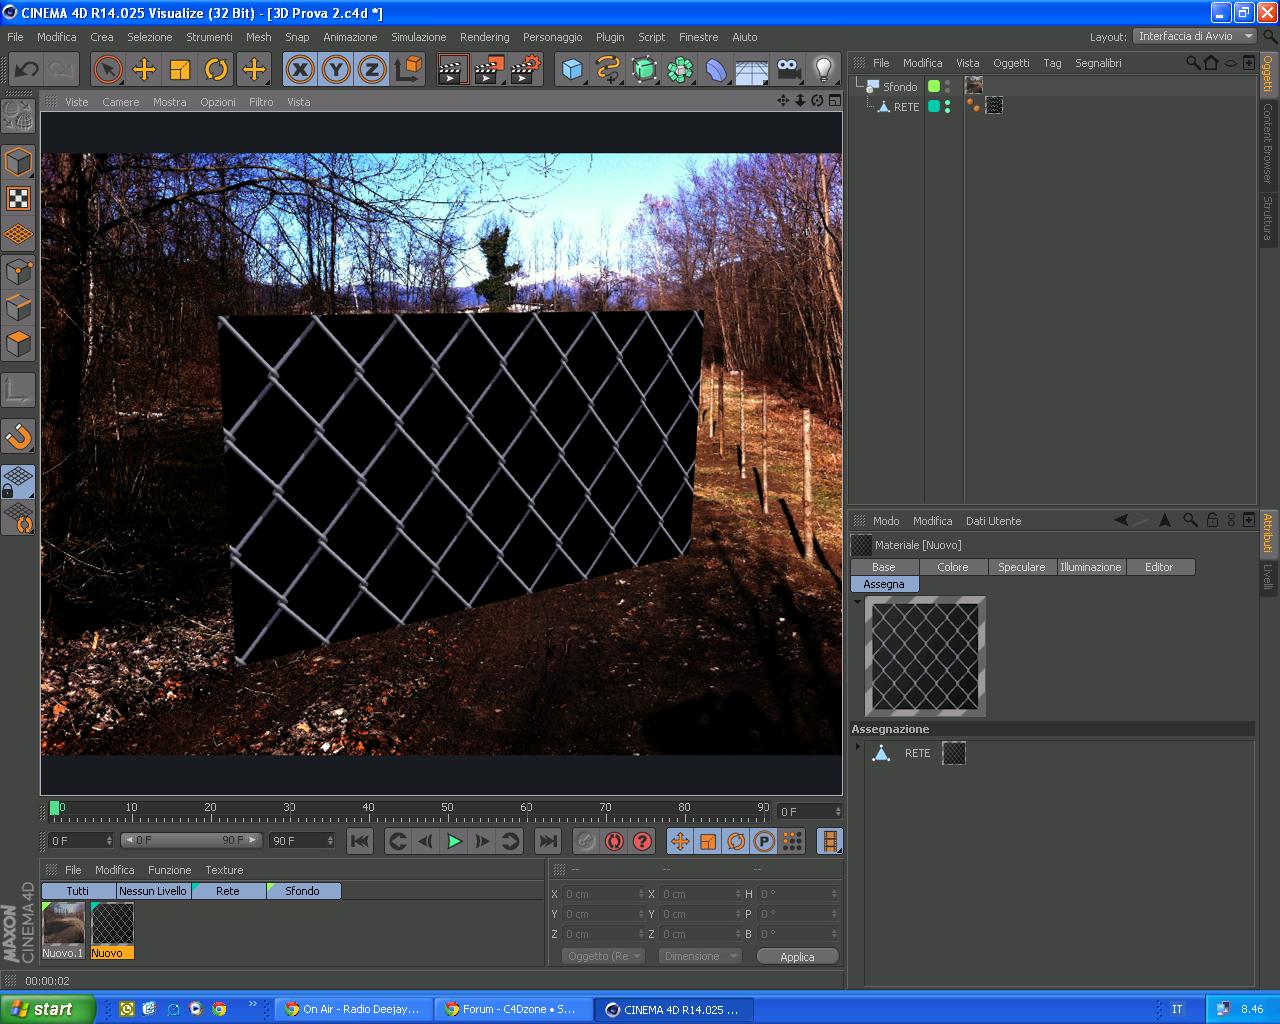Open the Dimensione dropdown

[x=699, y=956]
